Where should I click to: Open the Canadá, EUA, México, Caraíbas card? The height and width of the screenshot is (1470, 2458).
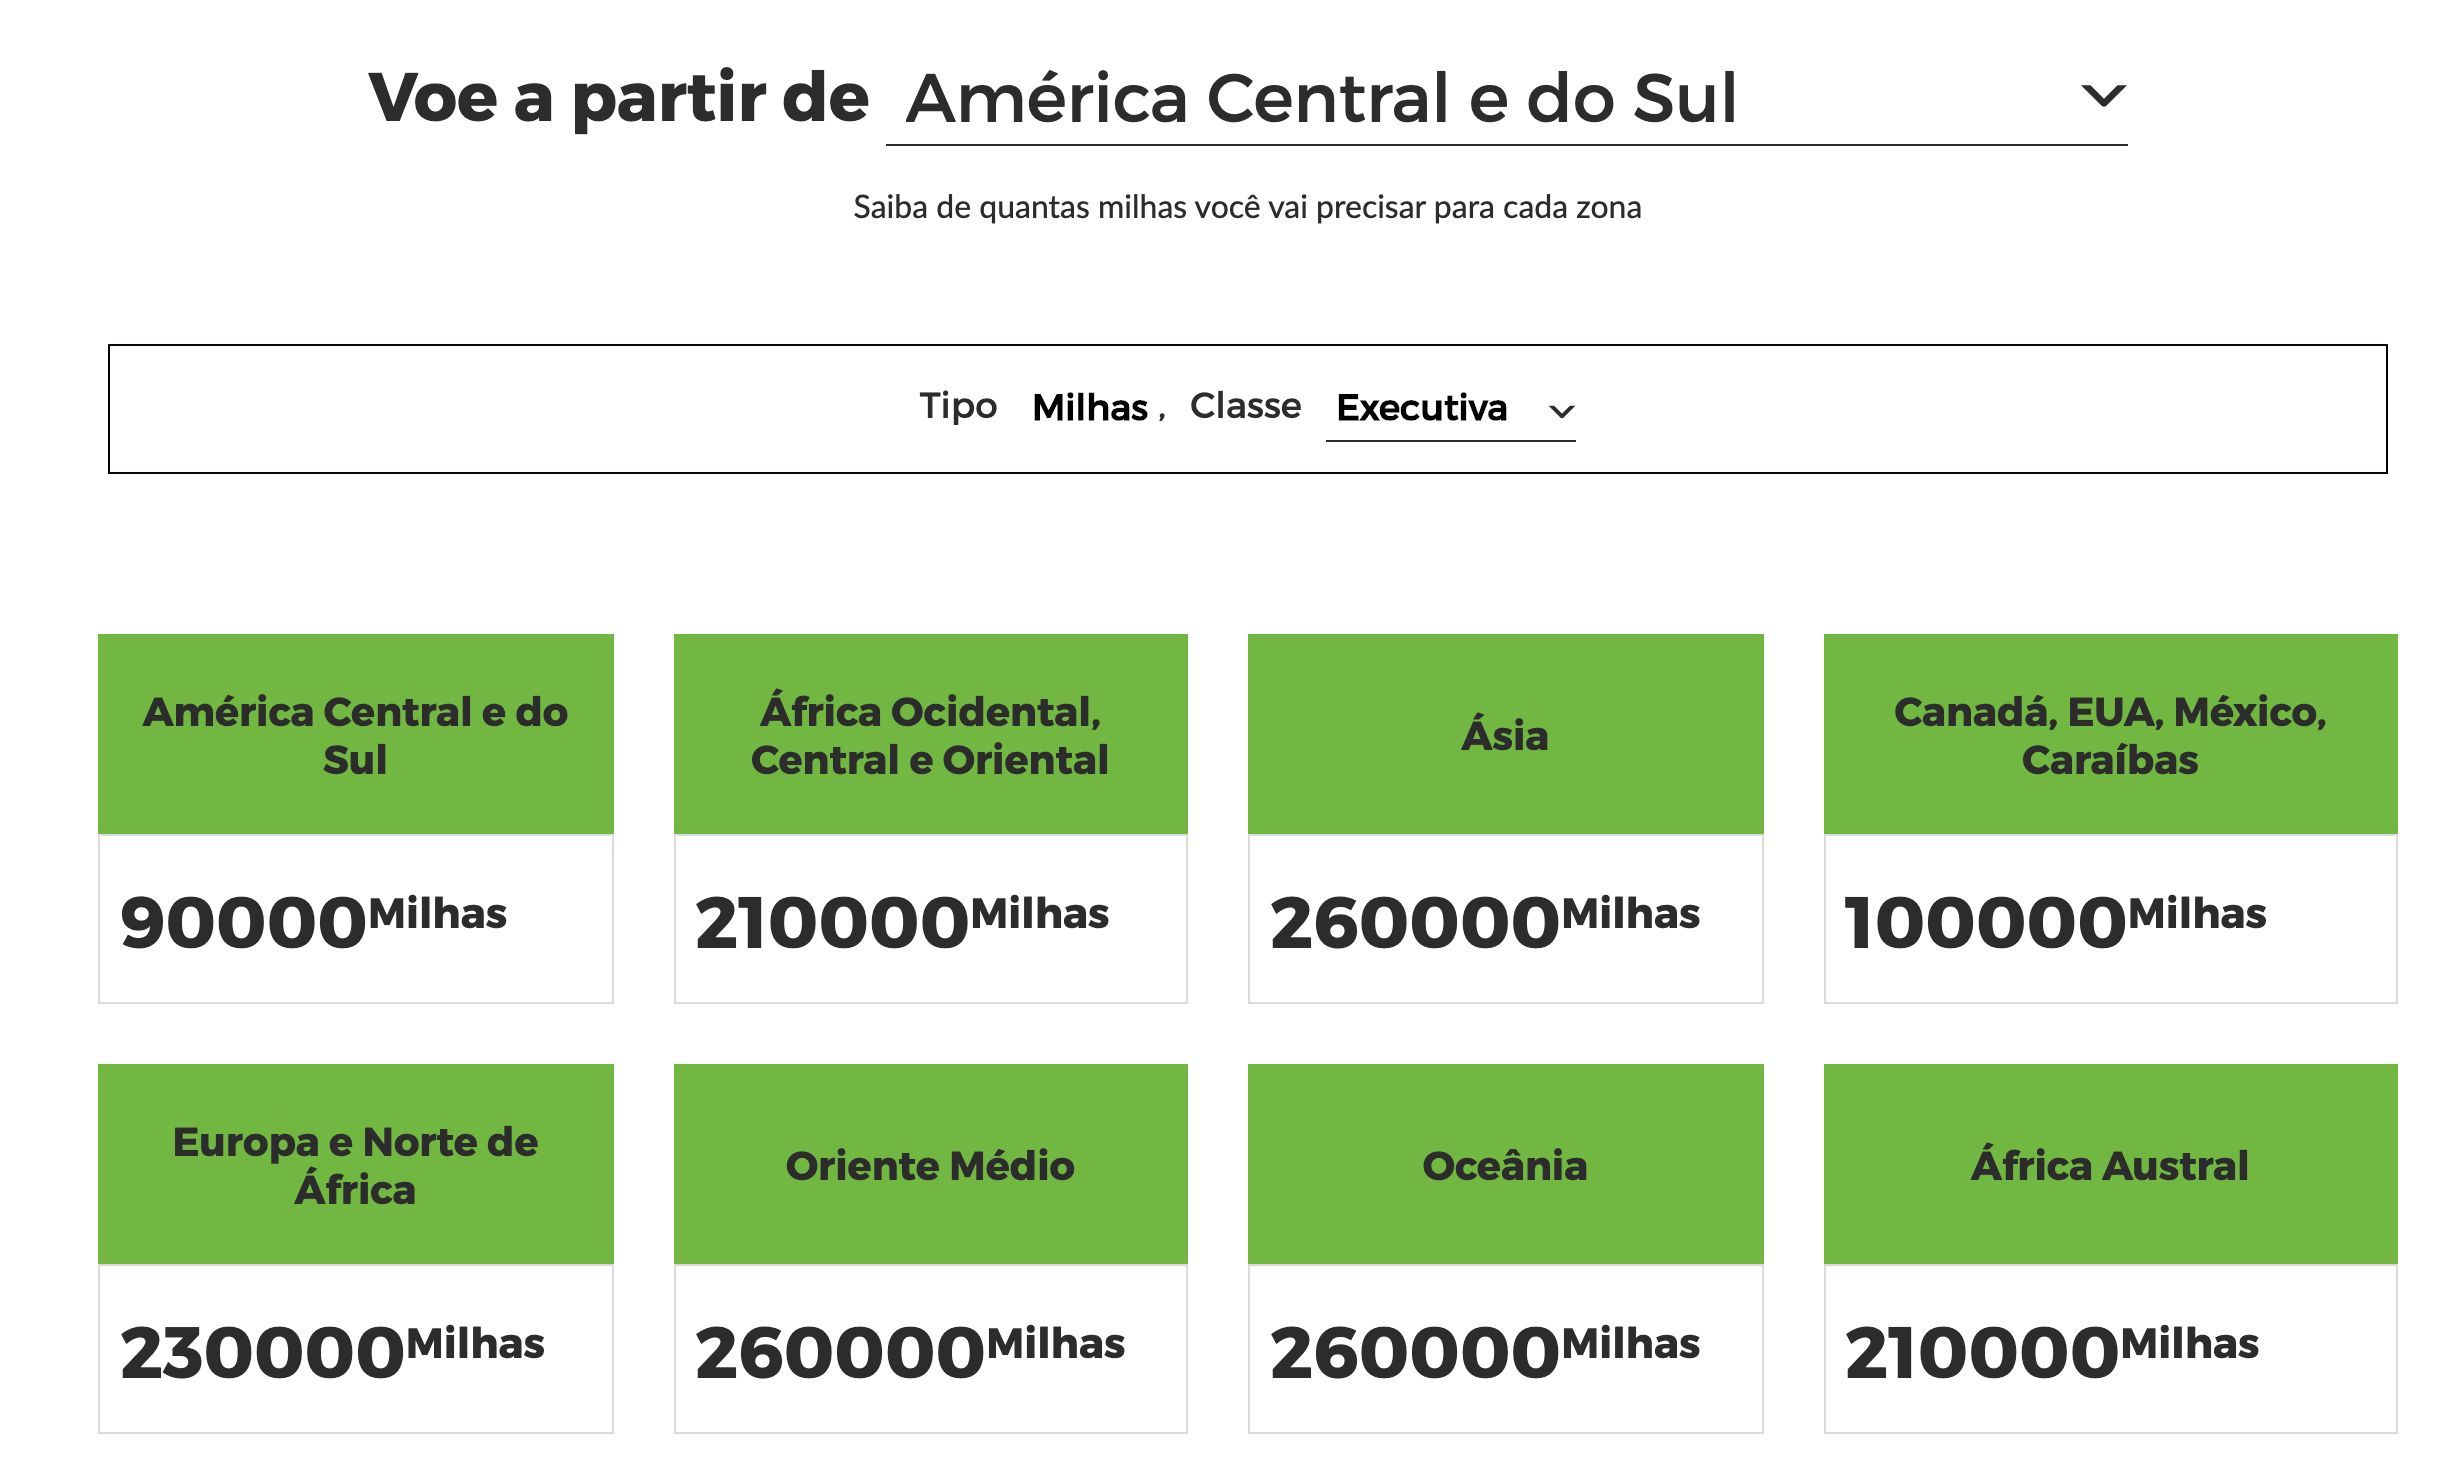2110,818
